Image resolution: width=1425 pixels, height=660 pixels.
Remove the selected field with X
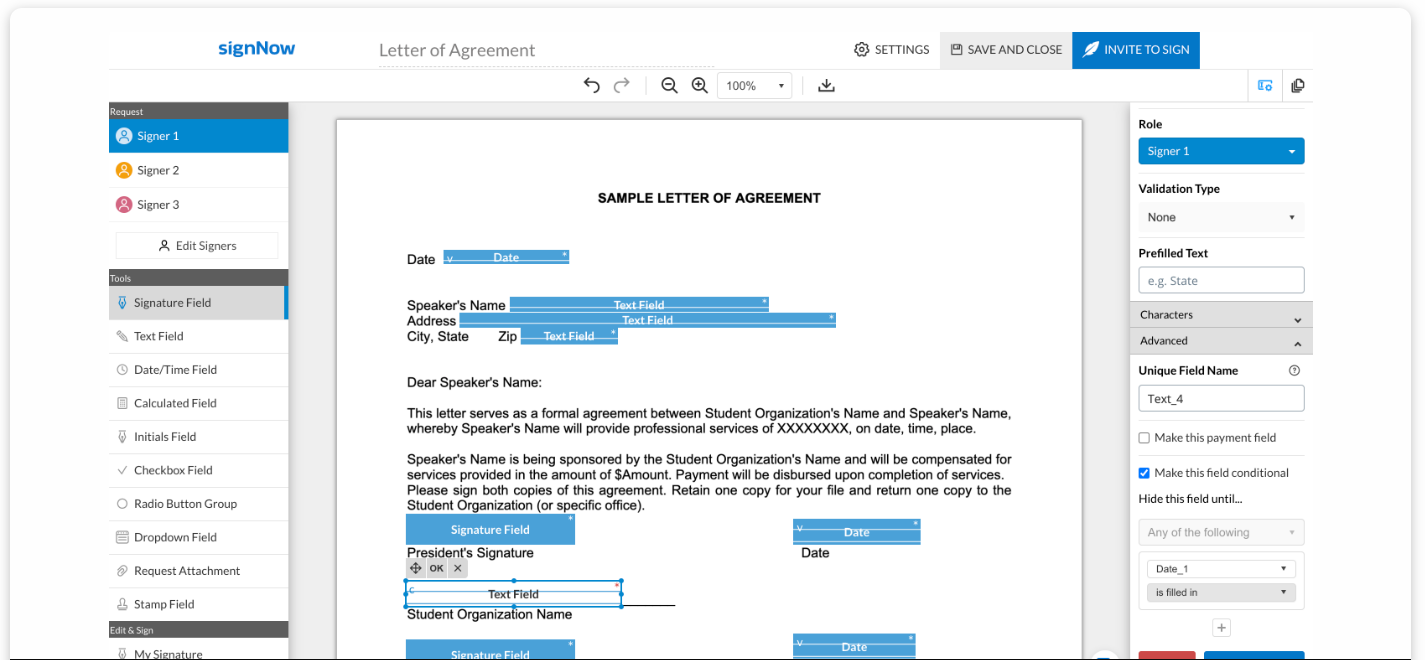pyautogui.click(x=457, y=568)
